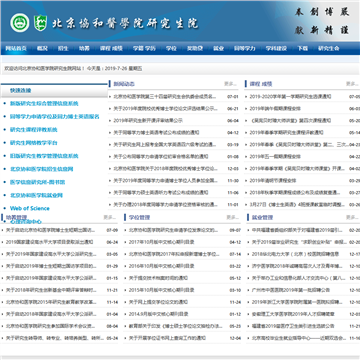
Task: Open news 关于同等学力博士英语考试公布成绩的通知
Action: pos(156,132)
